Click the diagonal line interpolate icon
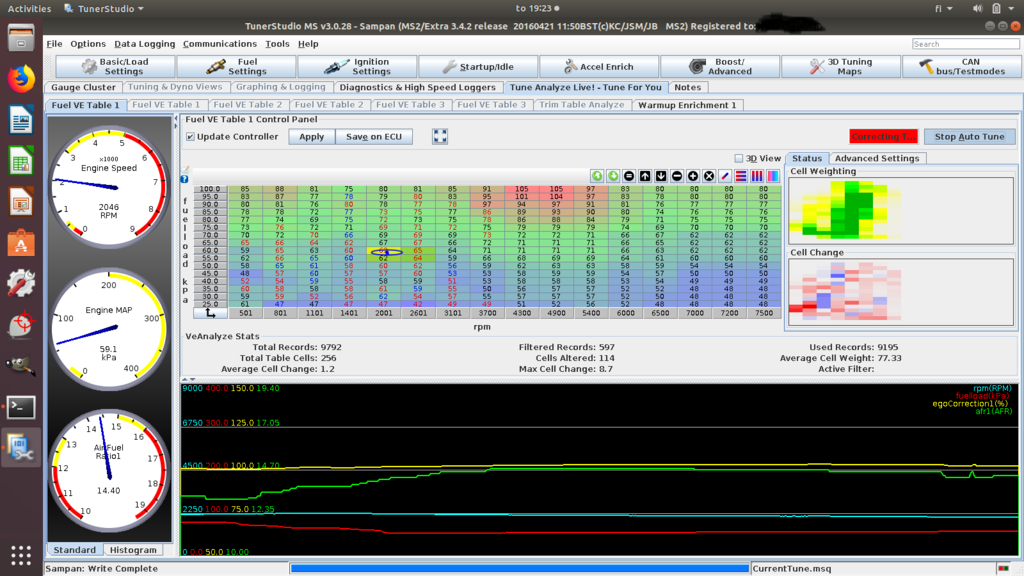This screenshot has height=576, width=1024. [725, 176]
